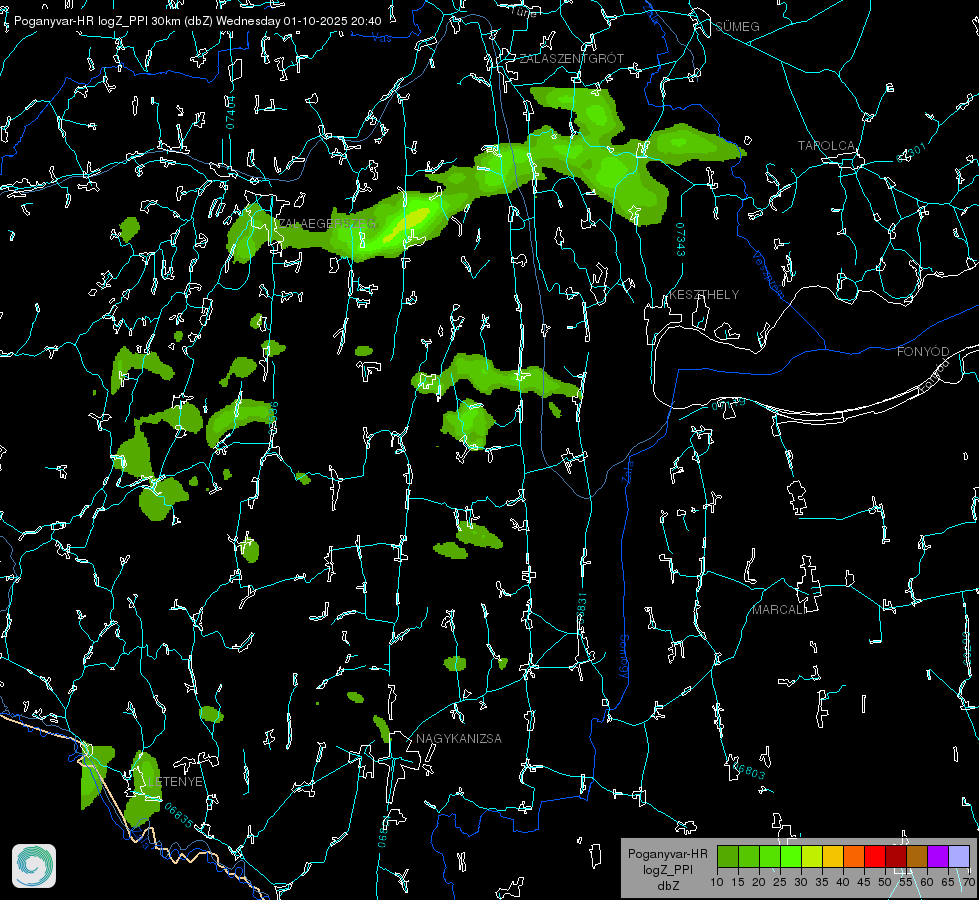Click the FONYÓD city label
The height and width of the screenshot is (900, 979).
[x=923, y=352]
